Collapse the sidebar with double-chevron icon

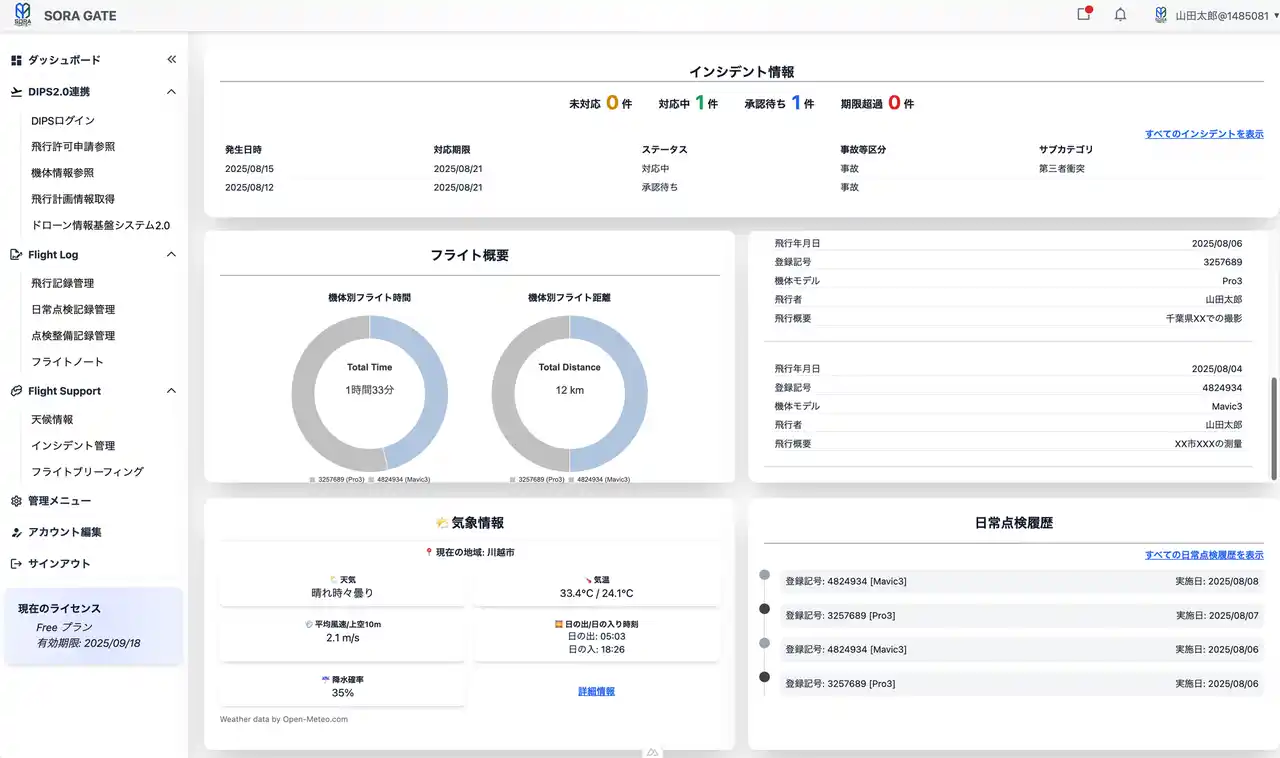pyautogui.click(x=171, y=60)
